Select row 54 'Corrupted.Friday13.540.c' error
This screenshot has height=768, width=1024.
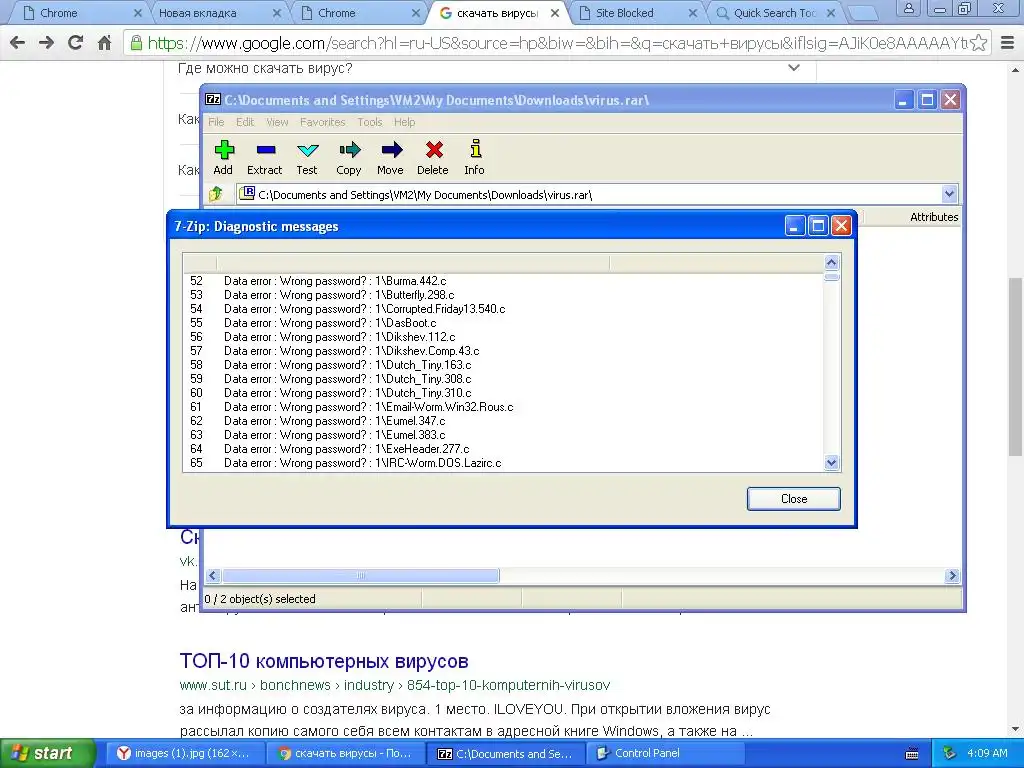click(x=503, y=309)
